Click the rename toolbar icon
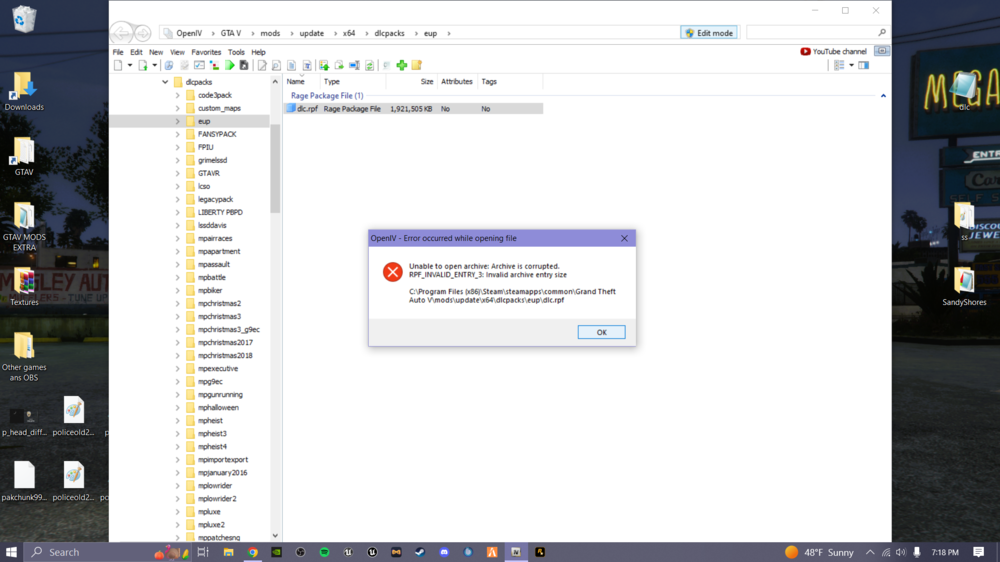1000x562 pixels. (354, 65)
